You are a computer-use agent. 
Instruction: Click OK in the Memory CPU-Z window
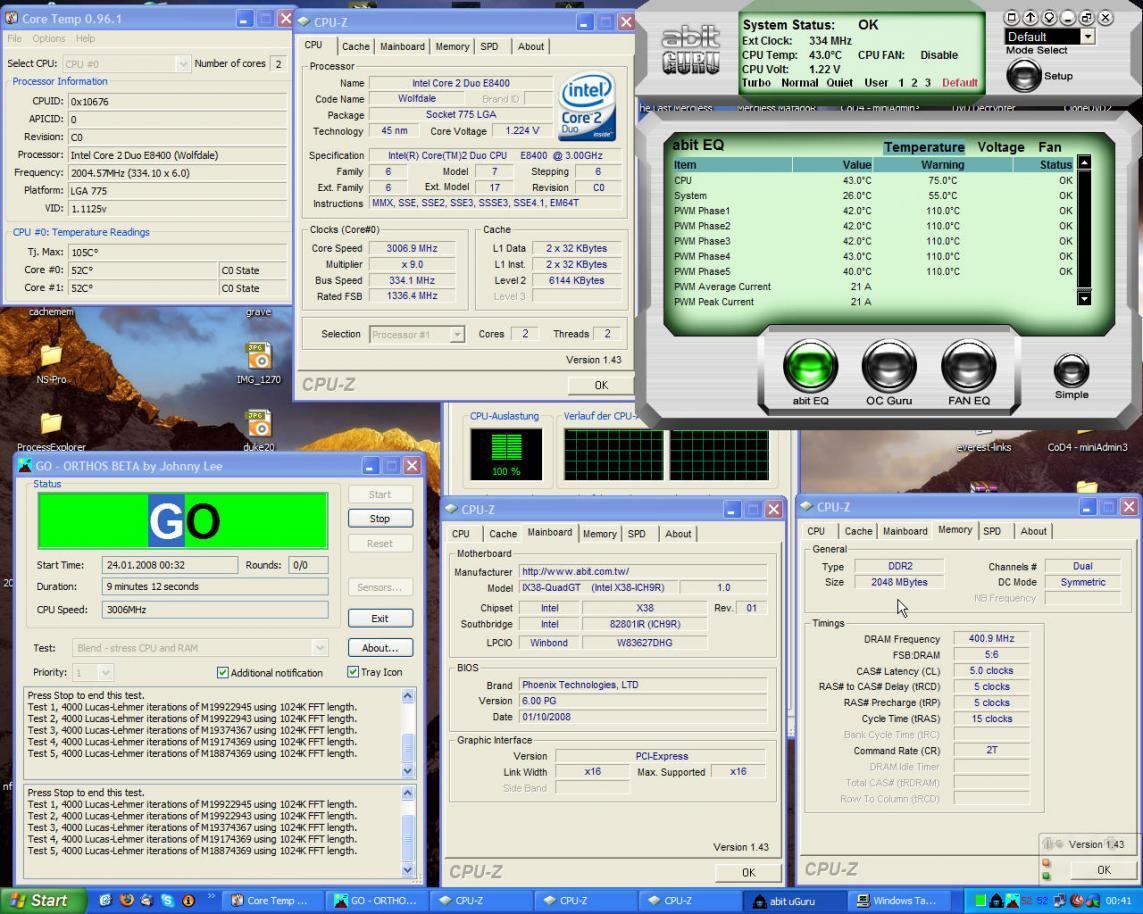click(1104, 870)
